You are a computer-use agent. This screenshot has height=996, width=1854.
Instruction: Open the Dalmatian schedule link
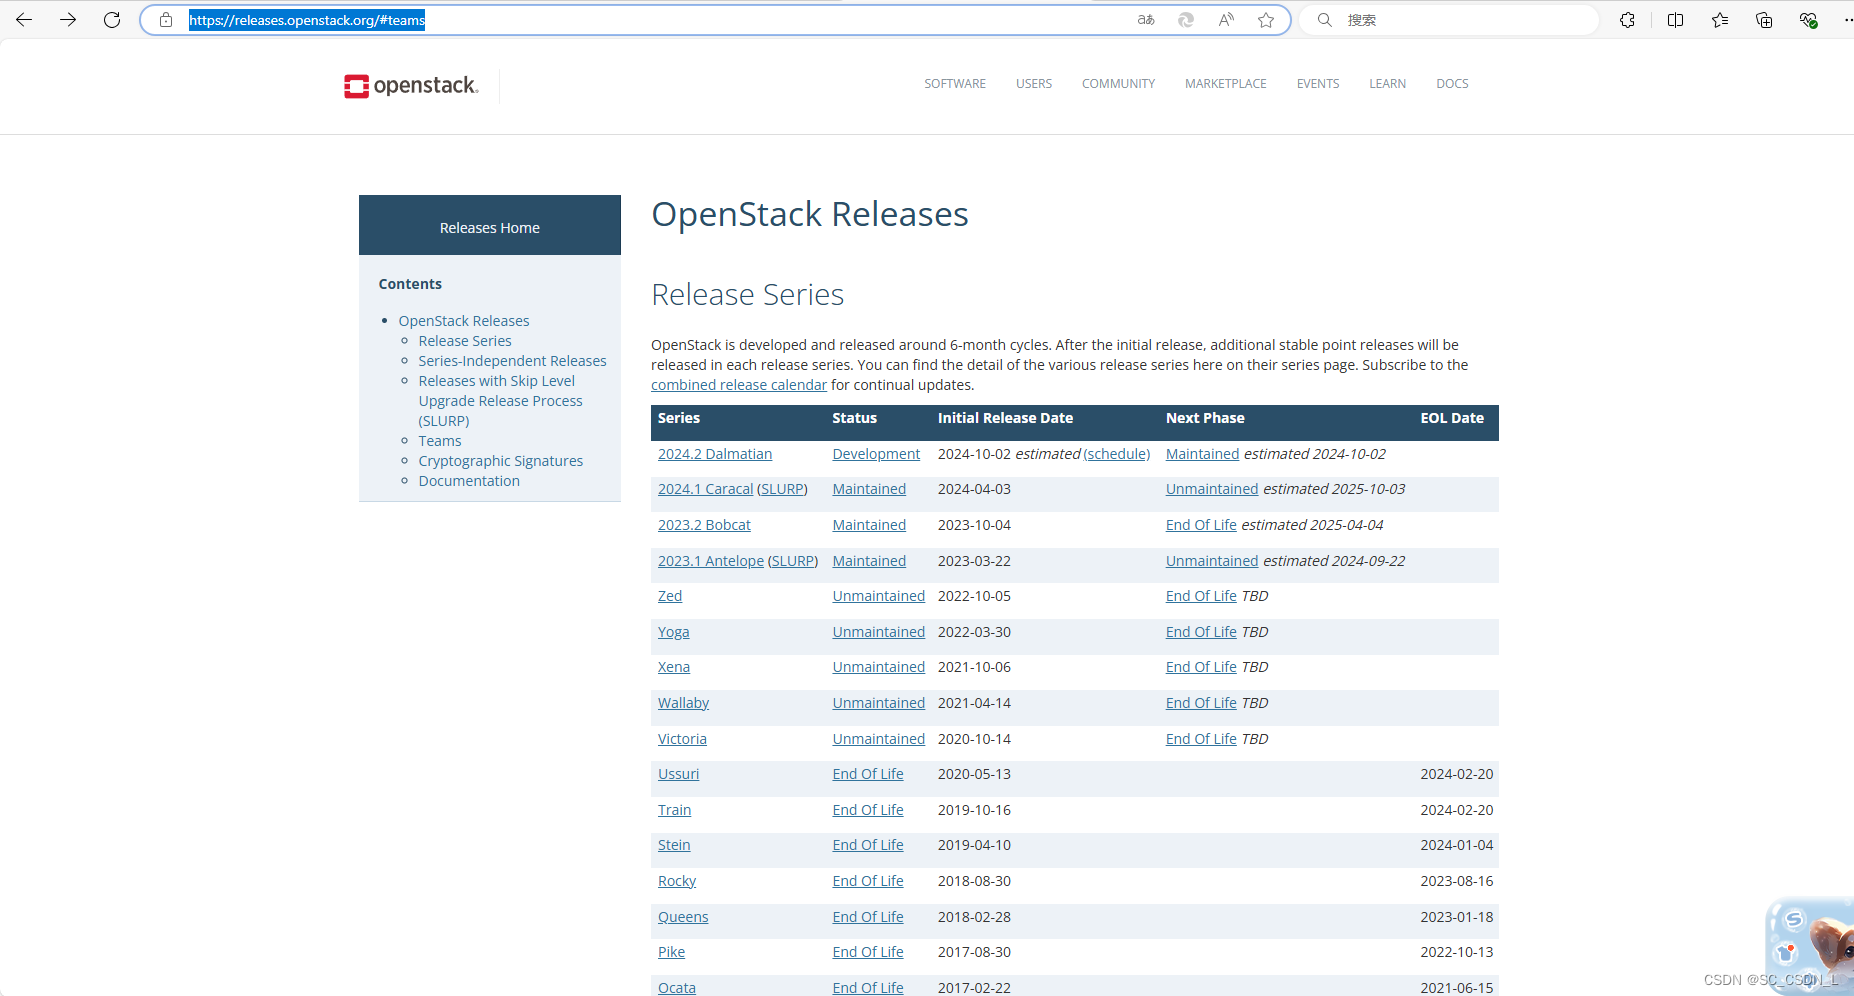[x=1117, y=454]
